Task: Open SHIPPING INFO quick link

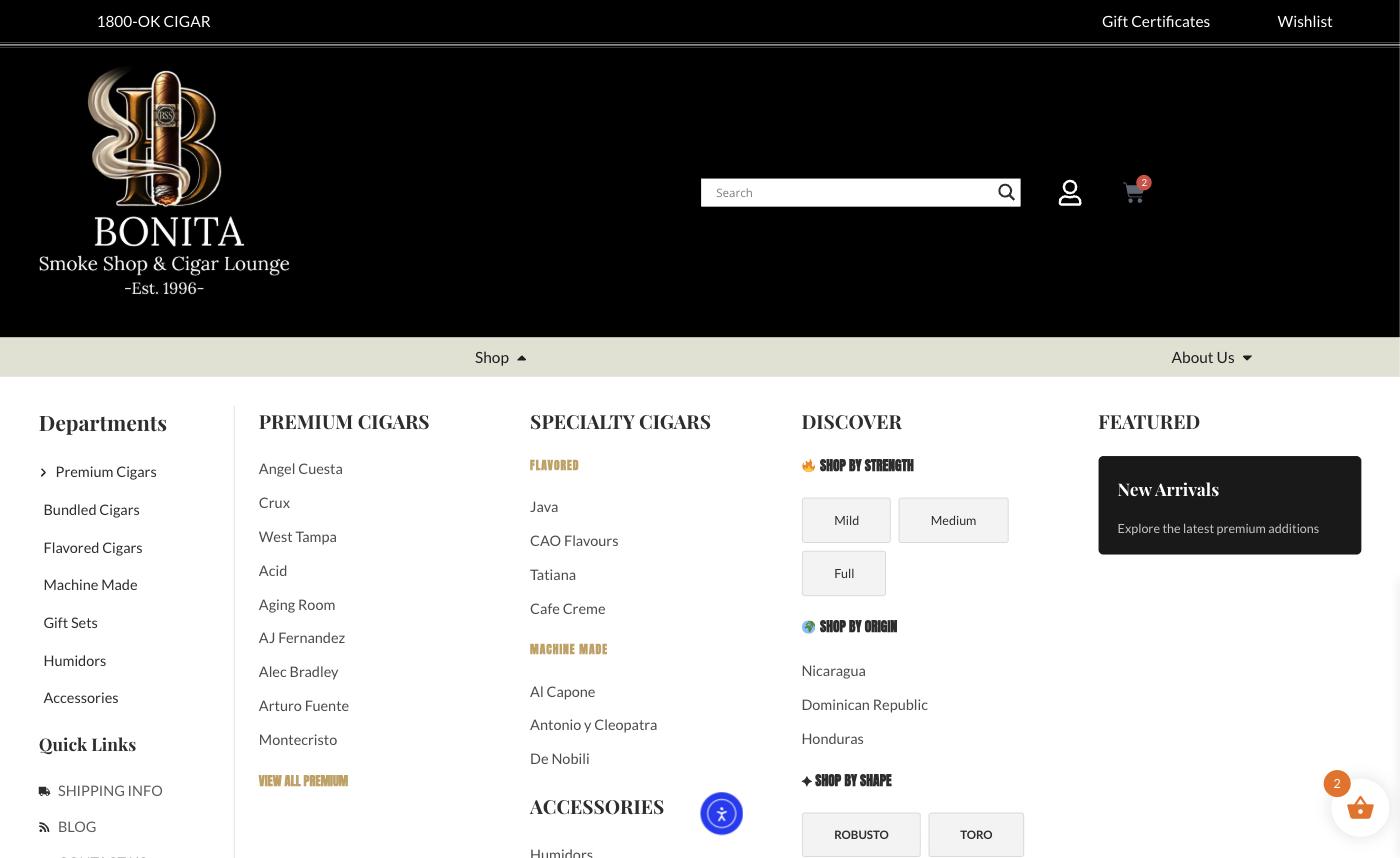Action: (x=110, y=791)
